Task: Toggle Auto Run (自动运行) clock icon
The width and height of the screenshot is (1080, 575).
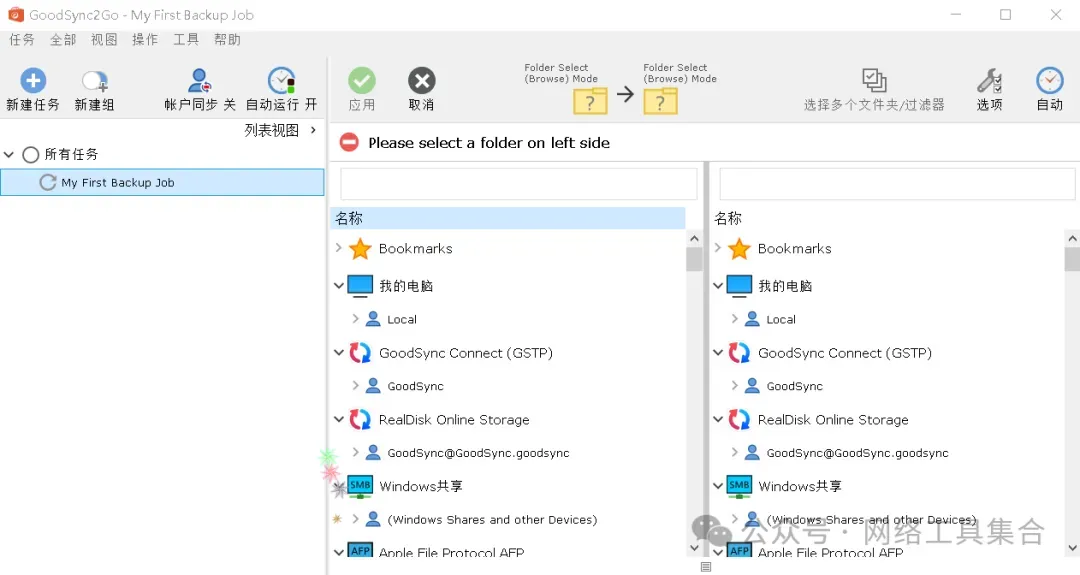Action: (281, 81)
